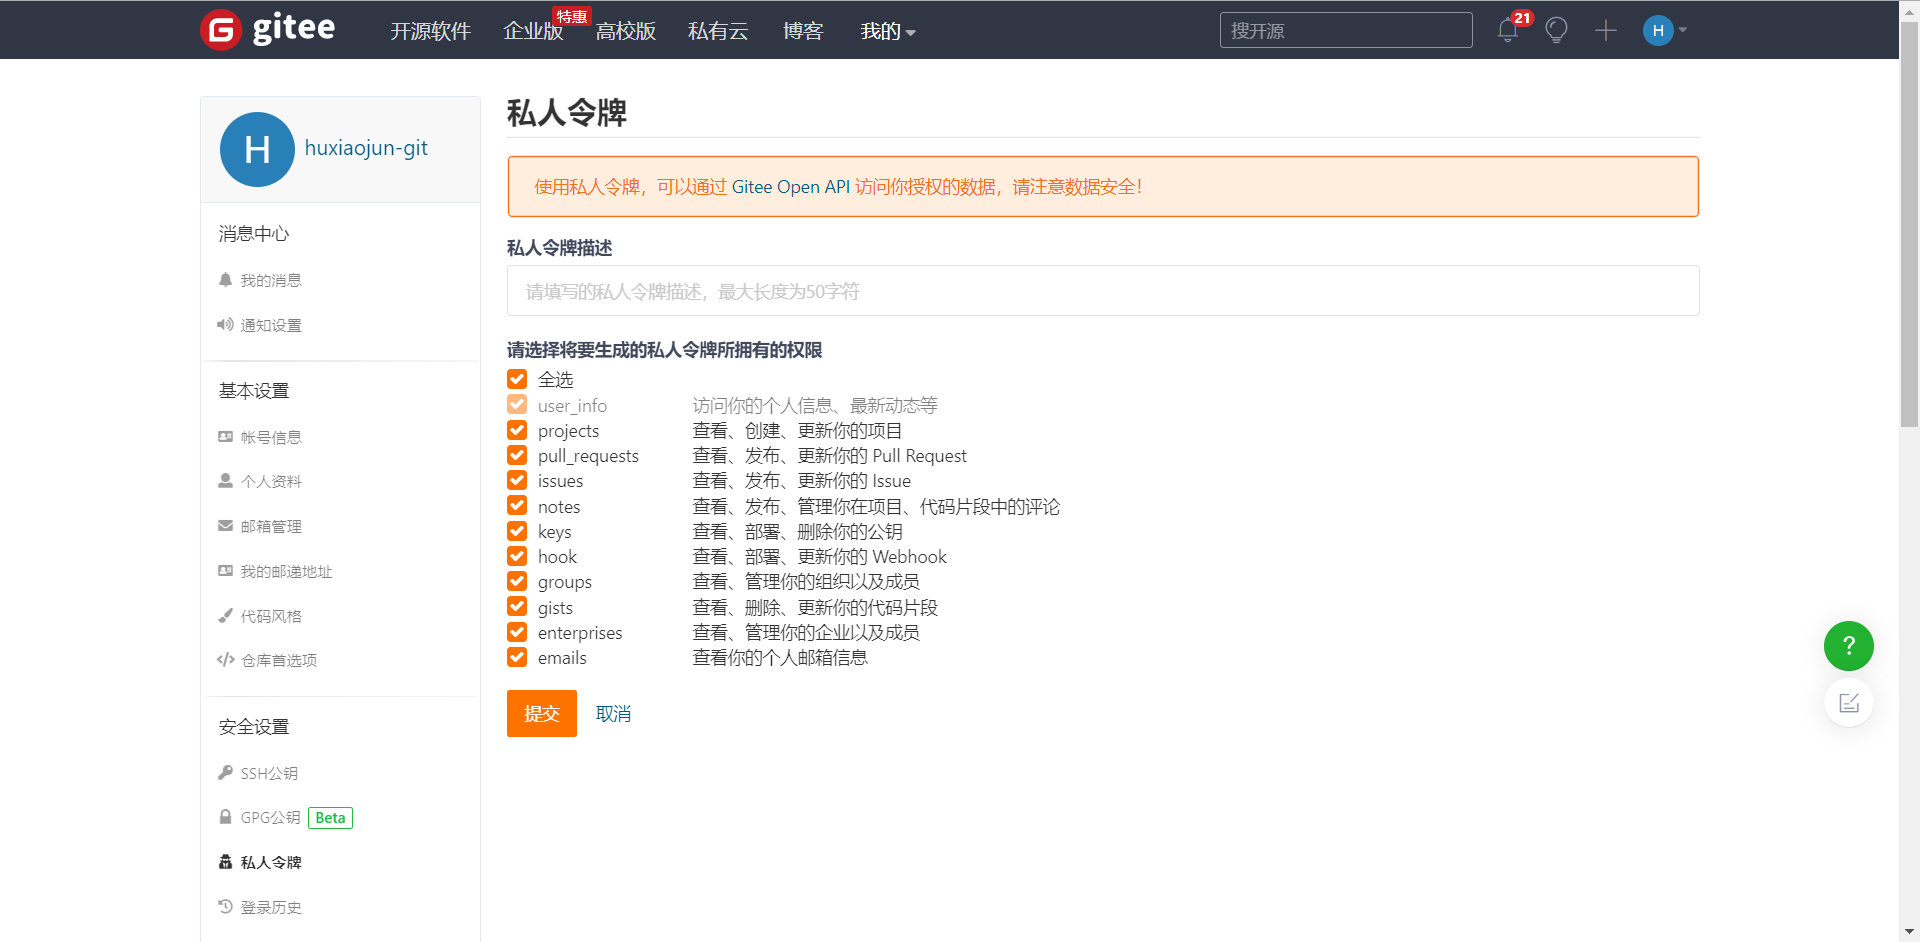The width and height of the screenshot is (1920, 942).
Task: Open 通知设置 in sidebar
Action: [271, 326]
